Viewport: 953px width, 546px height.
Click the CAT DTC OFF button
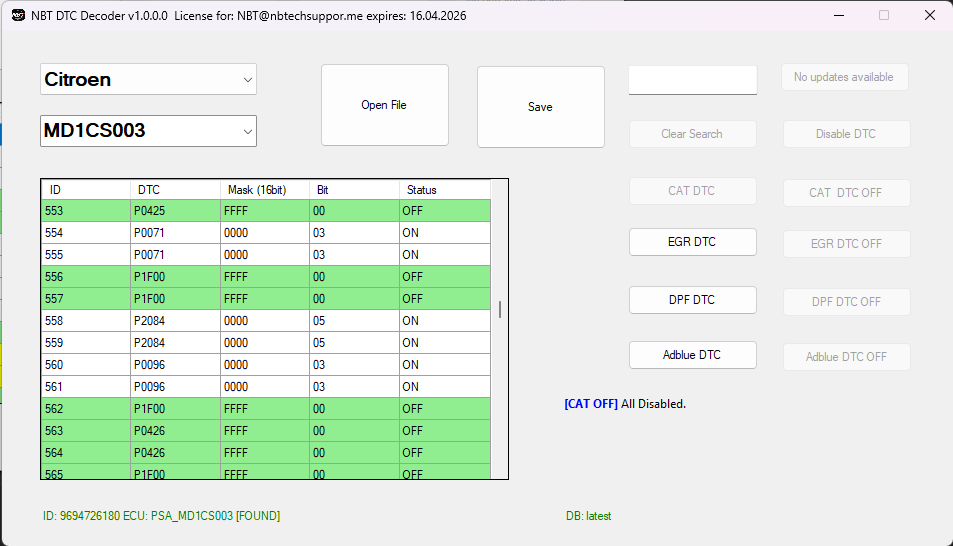(x=846, y=193)
